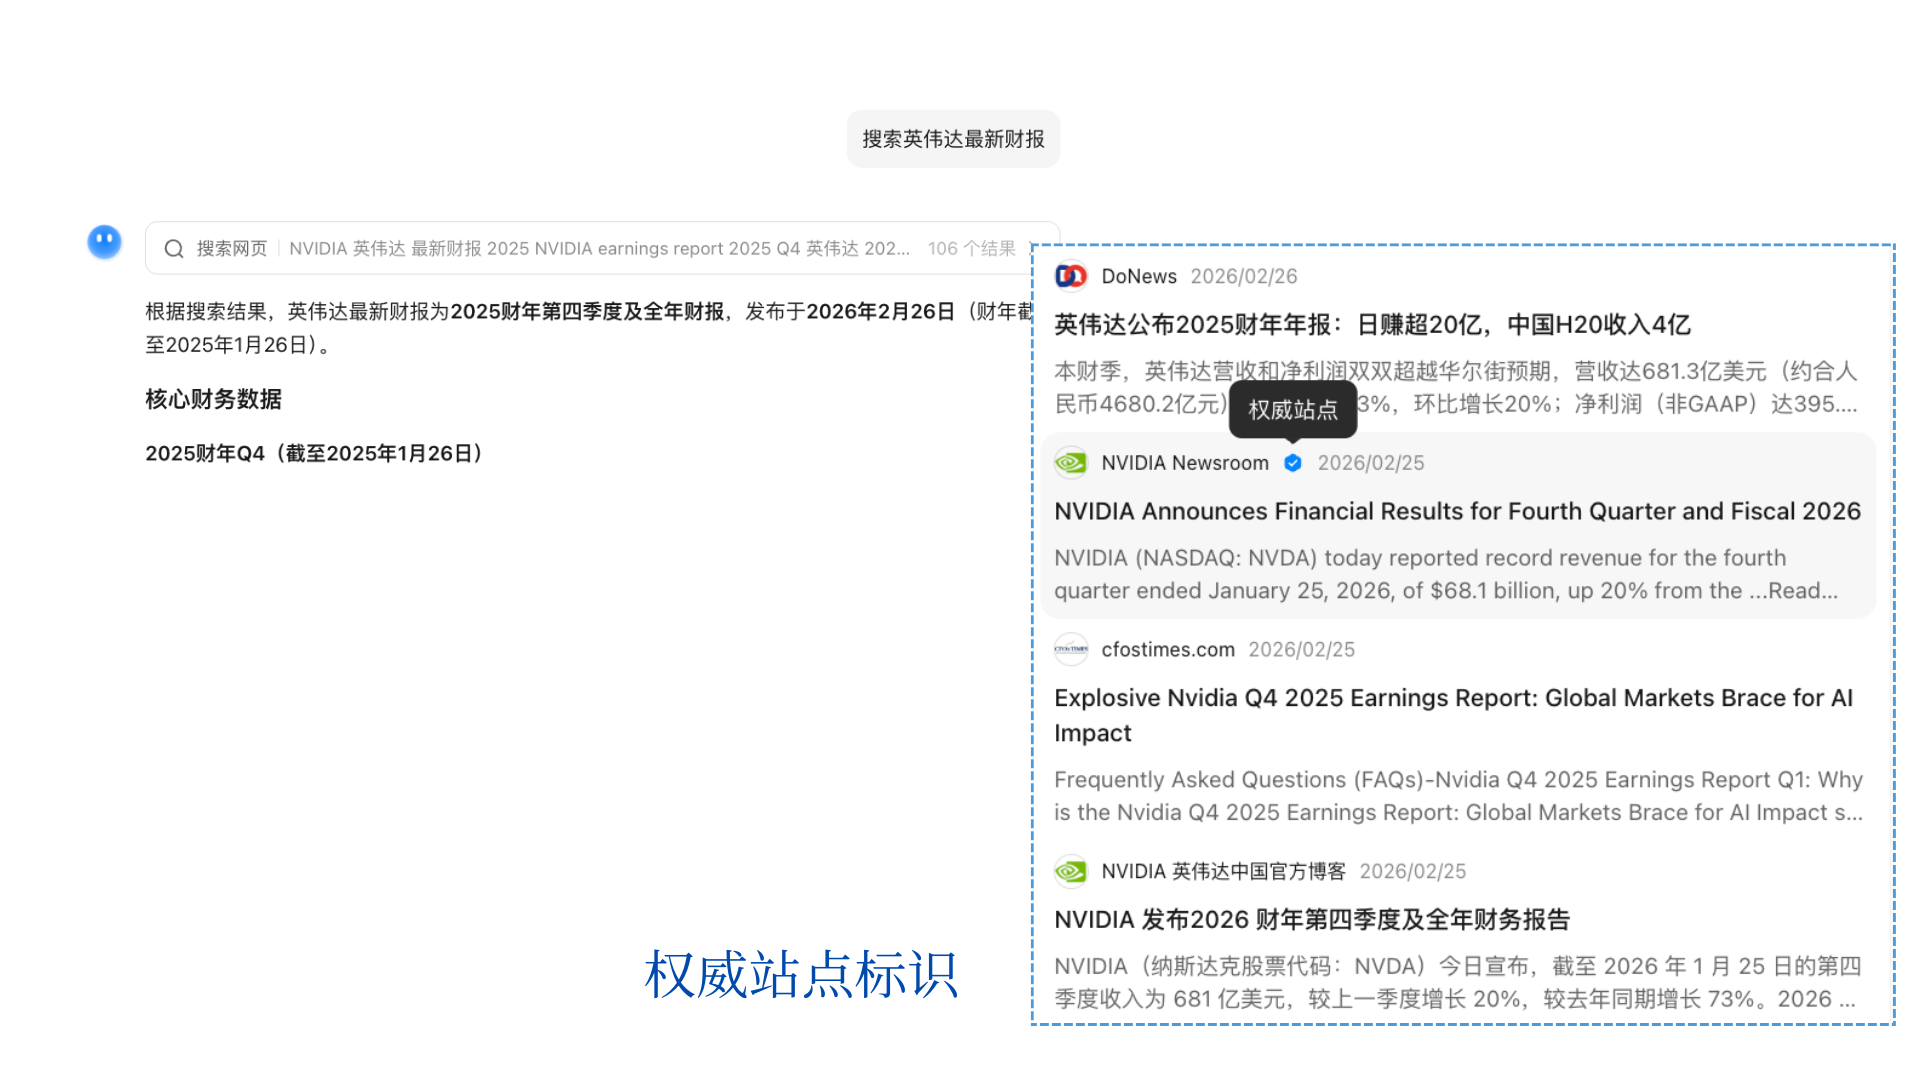Click the user message 搜索英伟达最新财报

coord(953,139)
